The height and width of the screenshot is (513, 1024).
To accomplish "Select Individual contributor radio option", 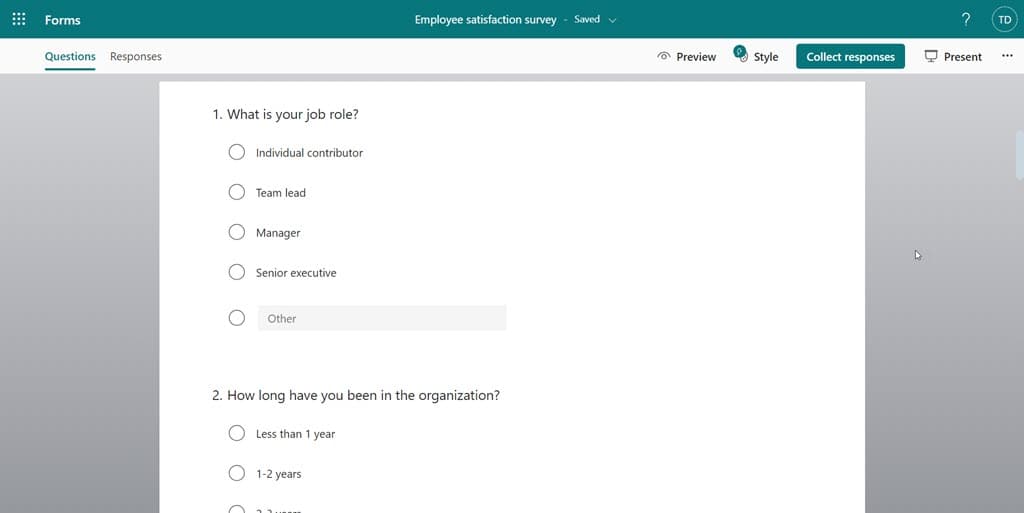I will (236, 152).
